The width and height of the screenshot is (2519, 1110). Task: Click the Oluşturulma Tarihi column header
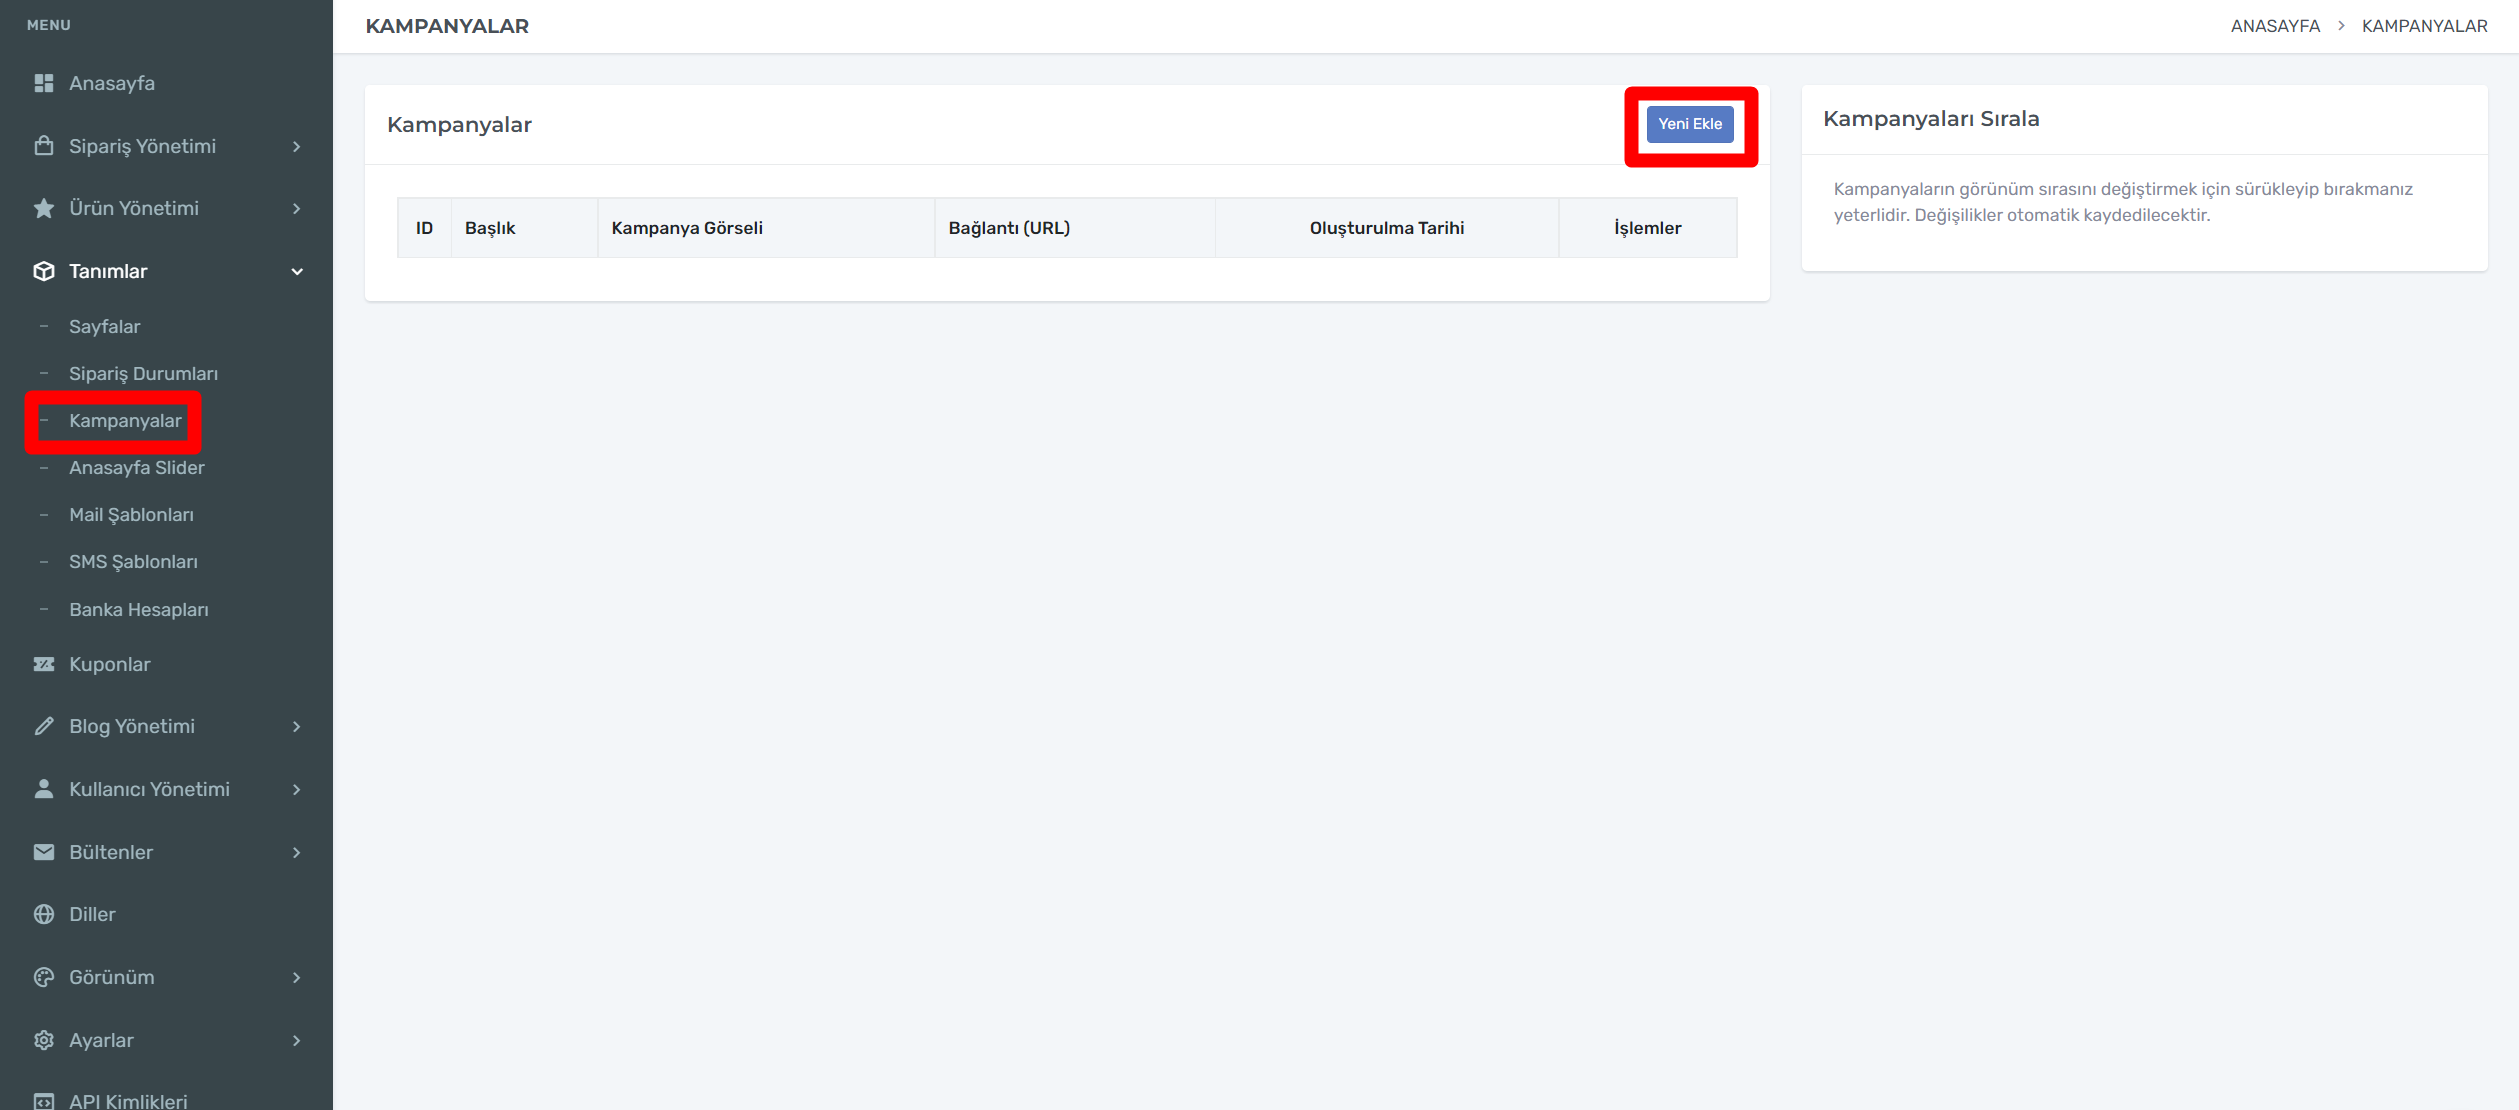click(x=1386, y=228)
